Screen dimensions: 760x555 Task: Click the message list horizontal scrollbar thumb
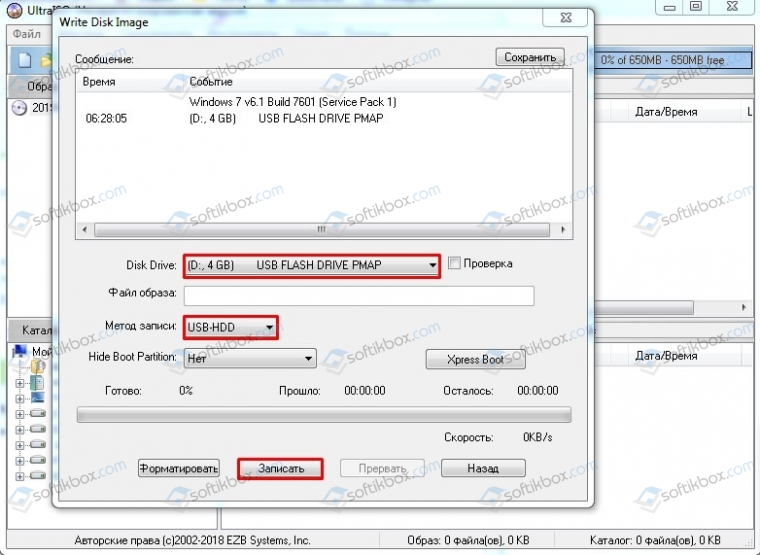322,229
